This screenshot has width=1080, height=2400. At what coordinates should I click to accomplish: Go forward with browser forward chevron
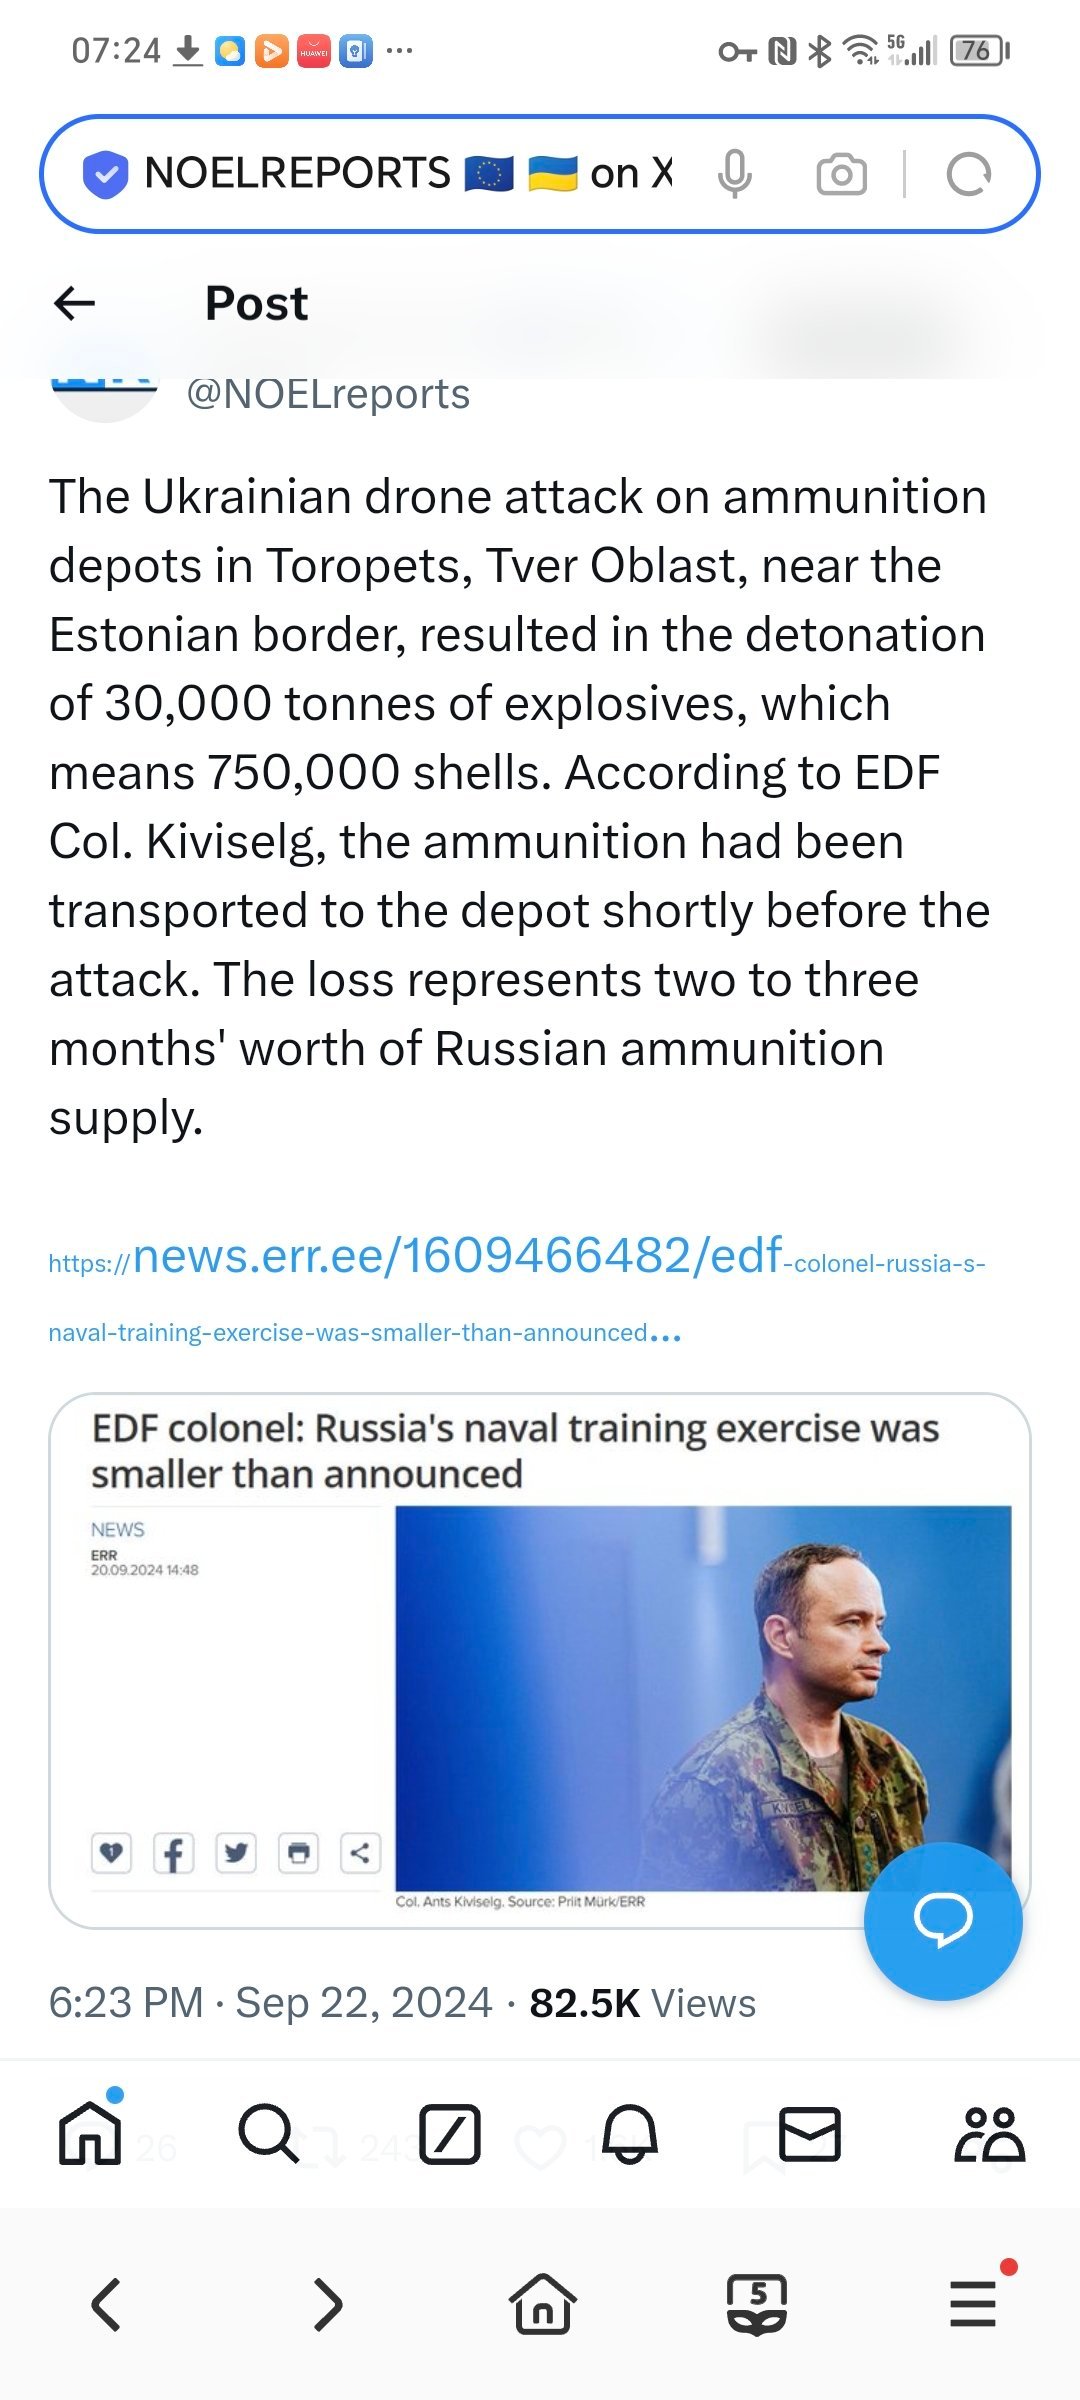click(x=327, y=2304)
